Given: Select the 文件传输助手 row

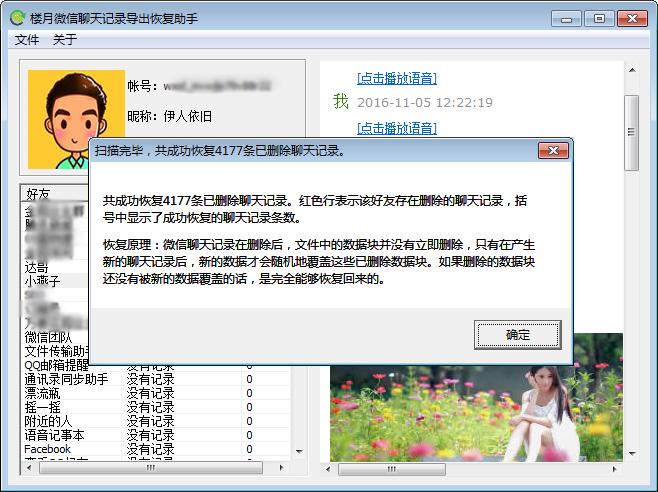Looking at the screenshot, I should (x=55, y=351).
